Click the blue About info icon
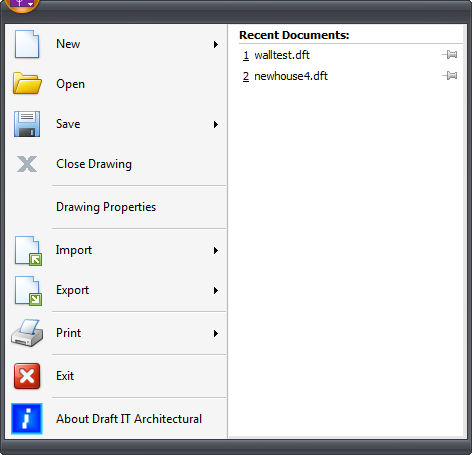 click(x=27, y=419)
